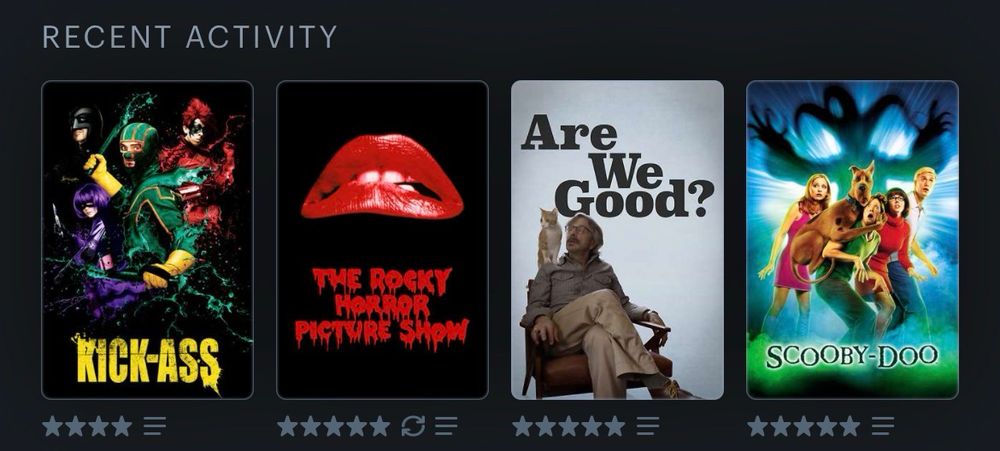Click the last star under Scooby-Doo
The height and width of the screenshot is (451, 1000).
849,425
